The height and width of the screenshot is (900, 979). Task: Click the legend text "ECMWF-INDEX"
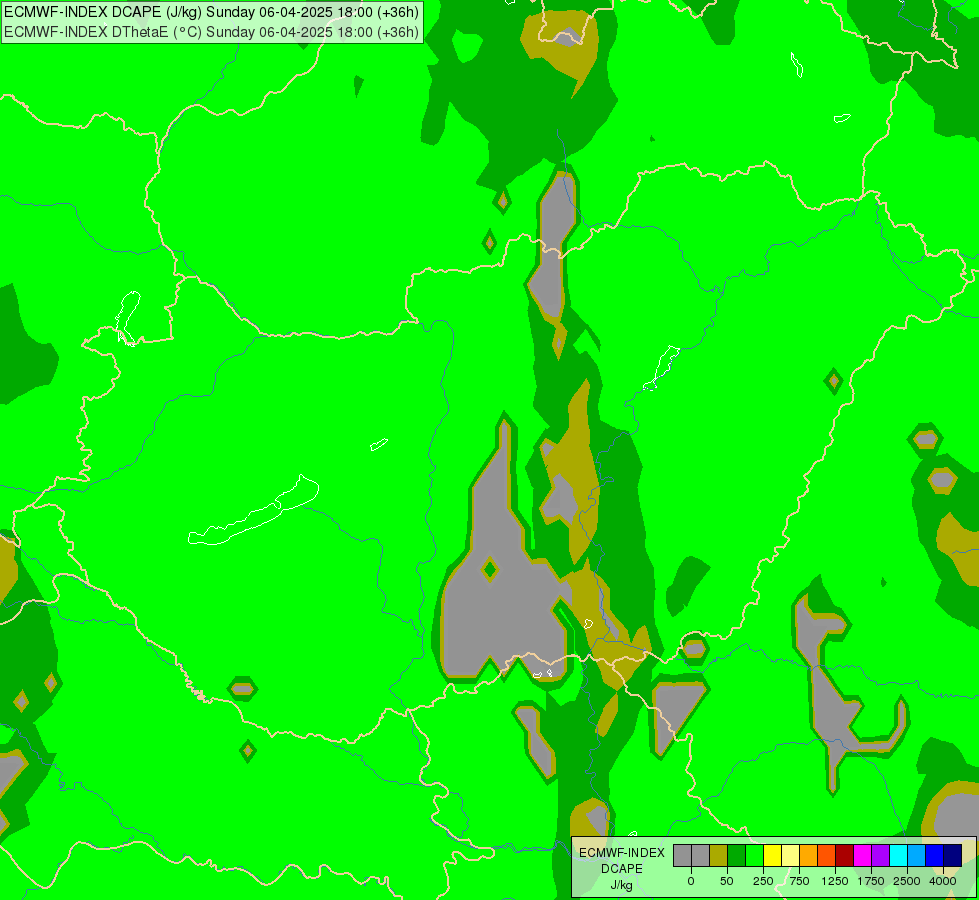click(622, 853)
